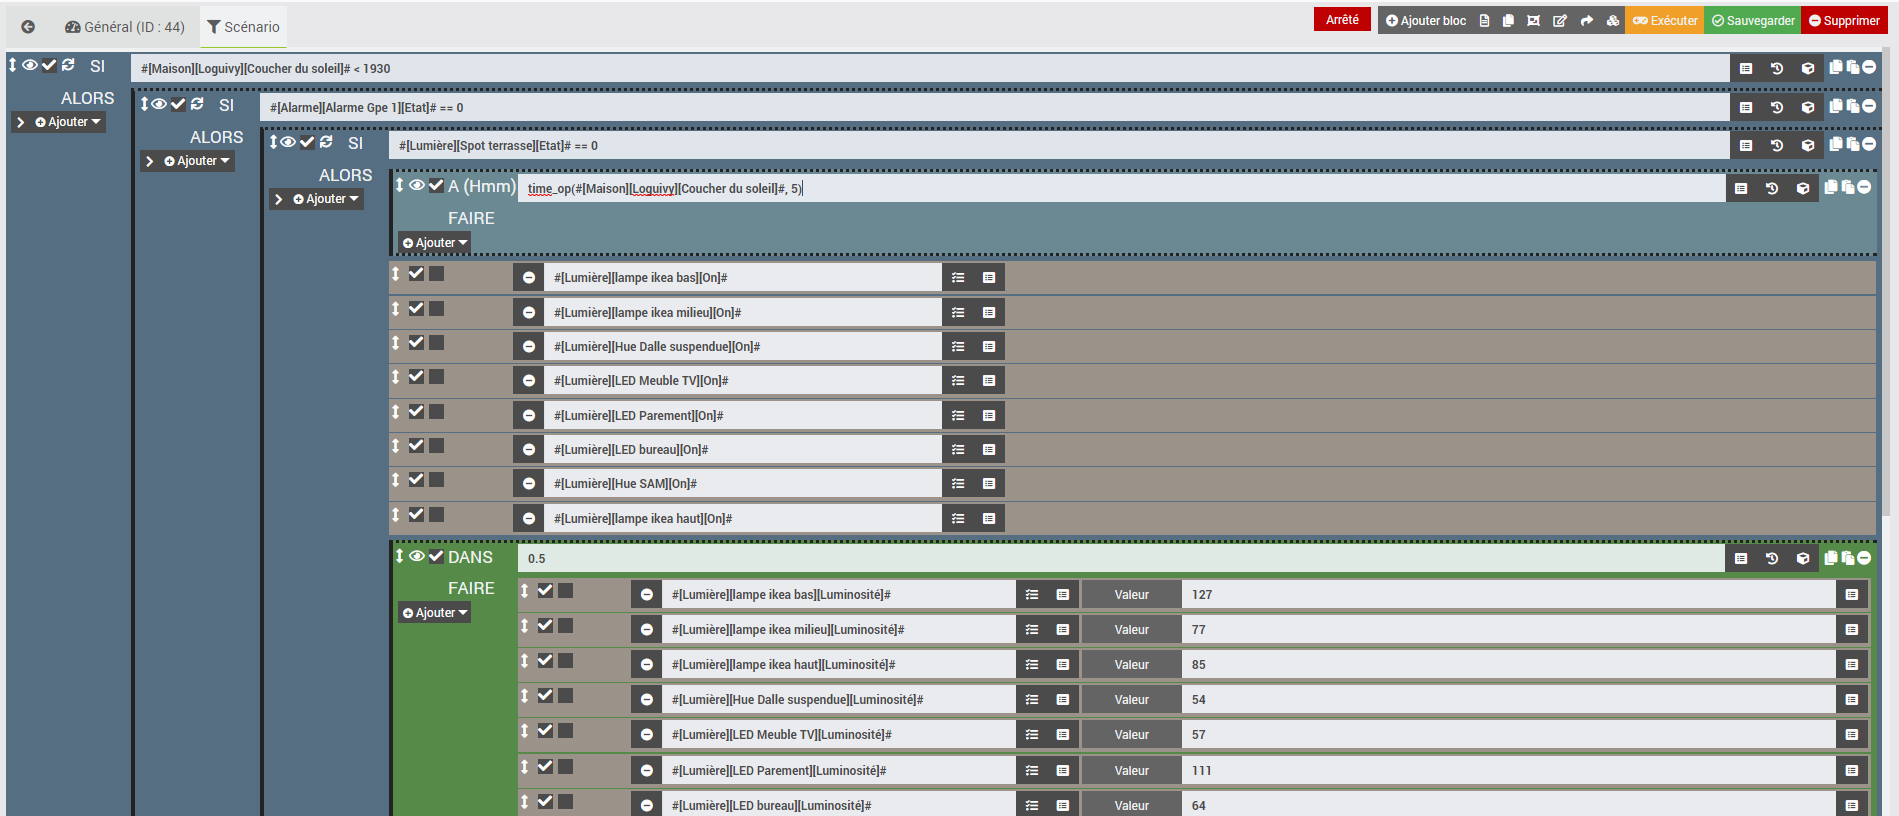Toggle the enabled checkbox of the DANS block
1899x816 pixels.
pos(436,557)
